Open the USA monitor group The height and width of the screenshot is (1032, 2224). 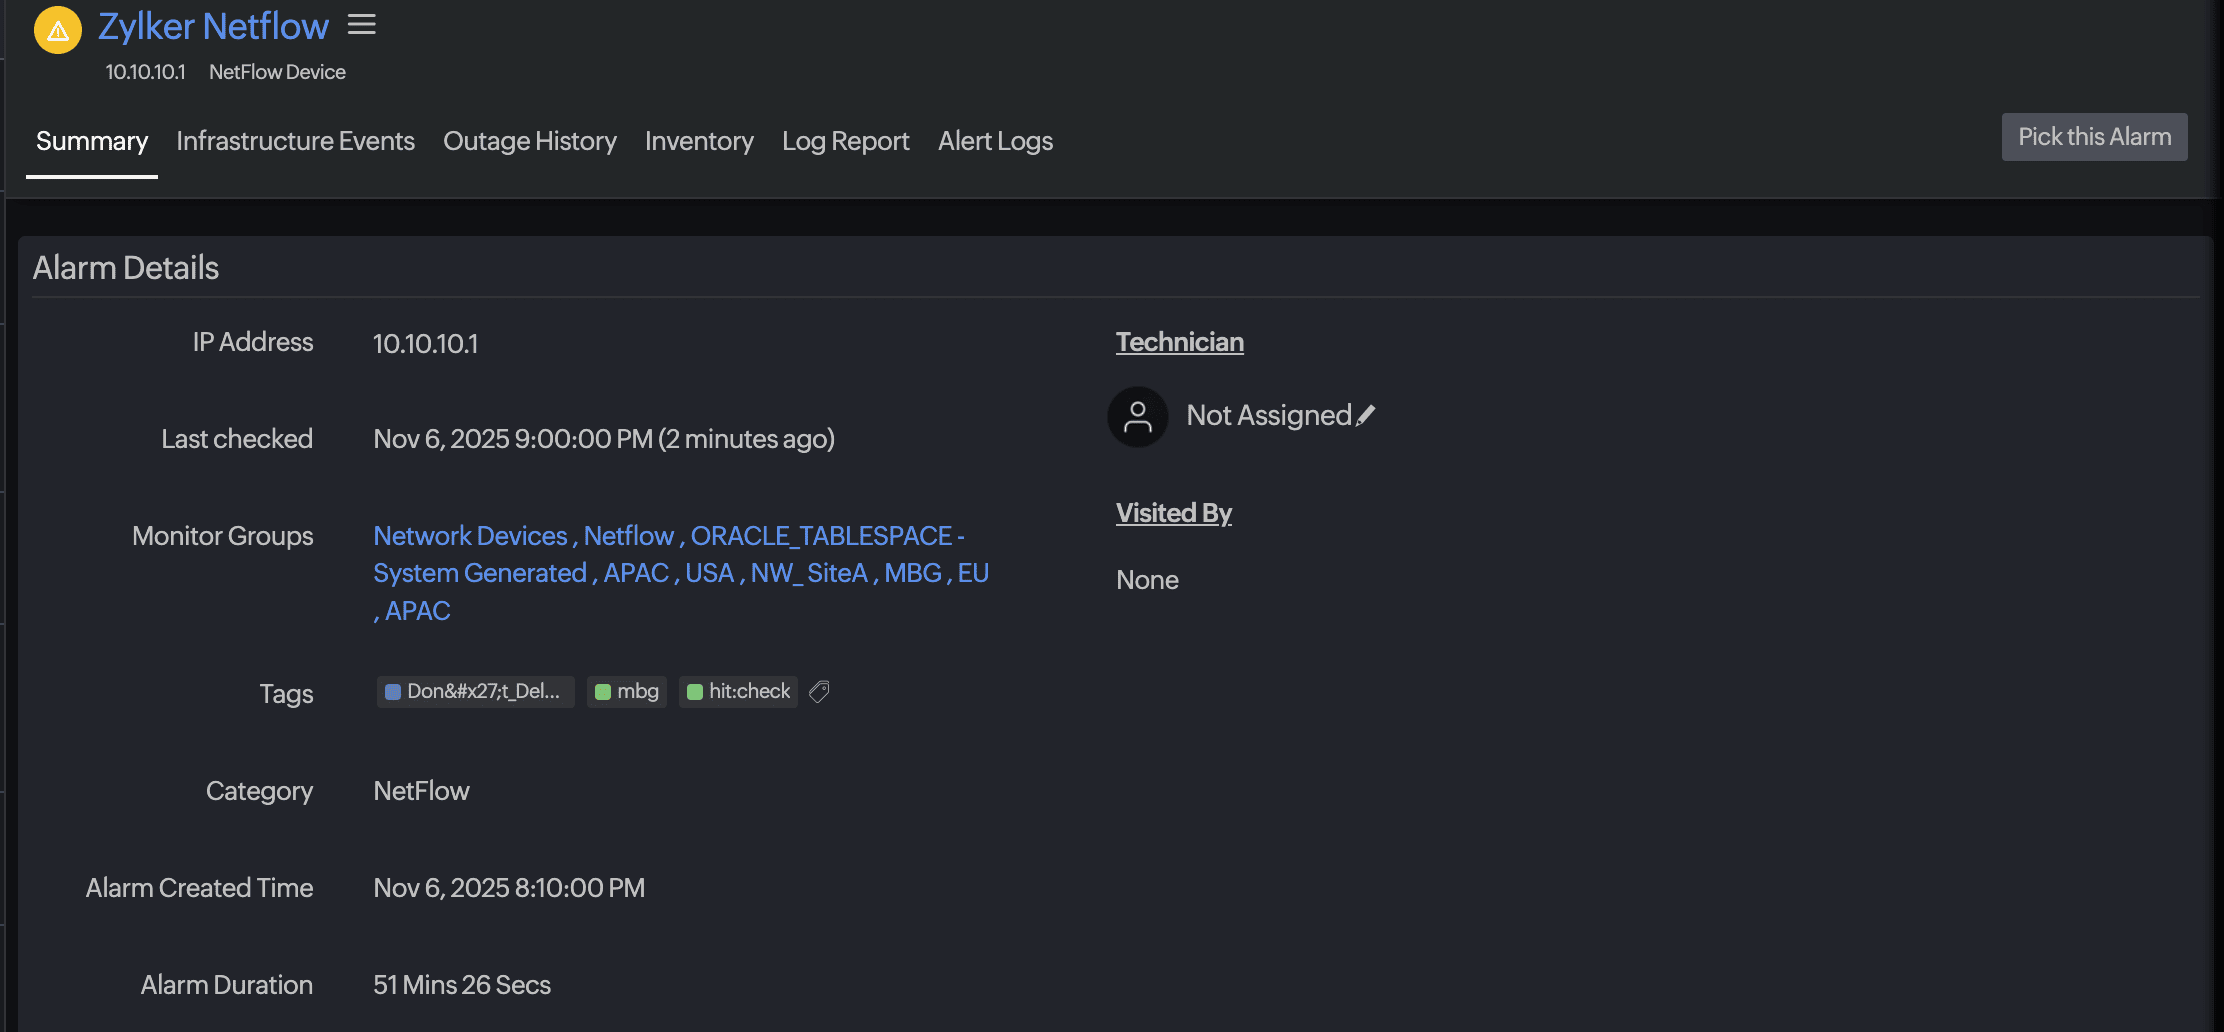tap(711, 573)
